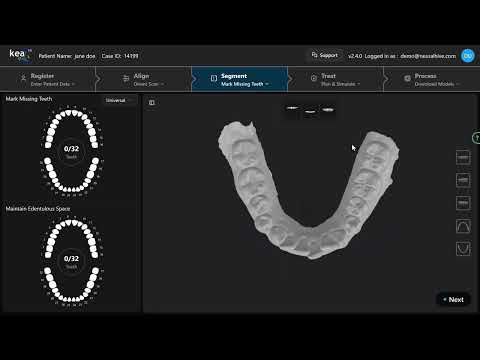Click the third side-view icon on right toolbar

[463, 203]
